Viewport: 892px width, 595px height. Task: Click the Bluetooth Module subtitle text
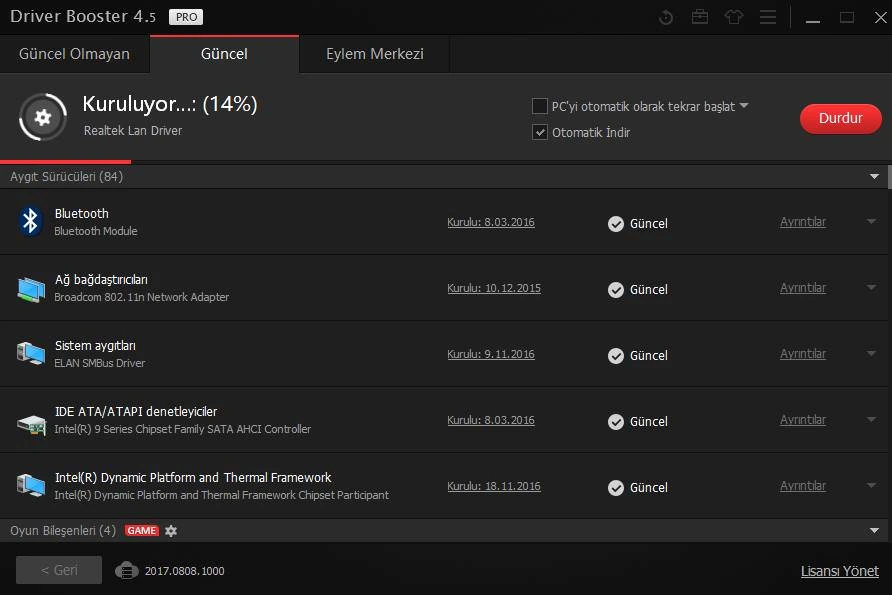pyautogui.click(x=96, y=232)
